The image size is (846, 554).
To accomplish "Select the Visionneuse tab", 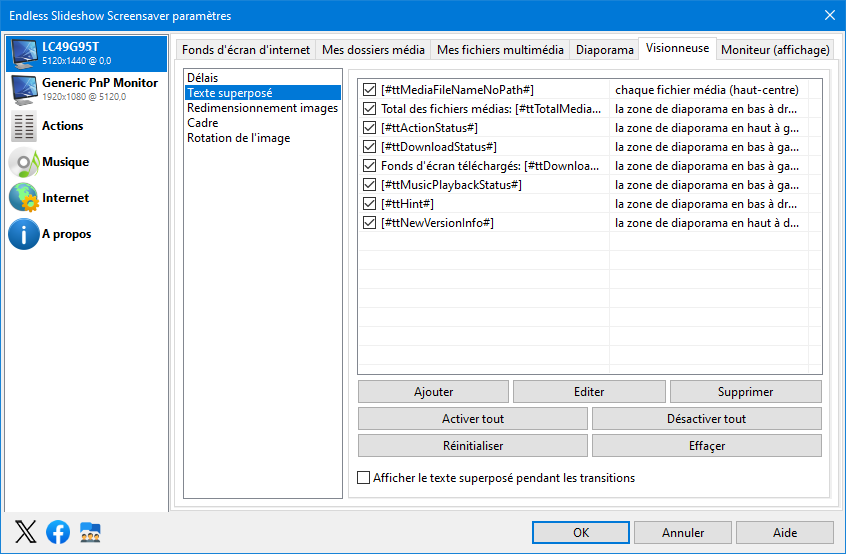I will (x=677, y=48).
